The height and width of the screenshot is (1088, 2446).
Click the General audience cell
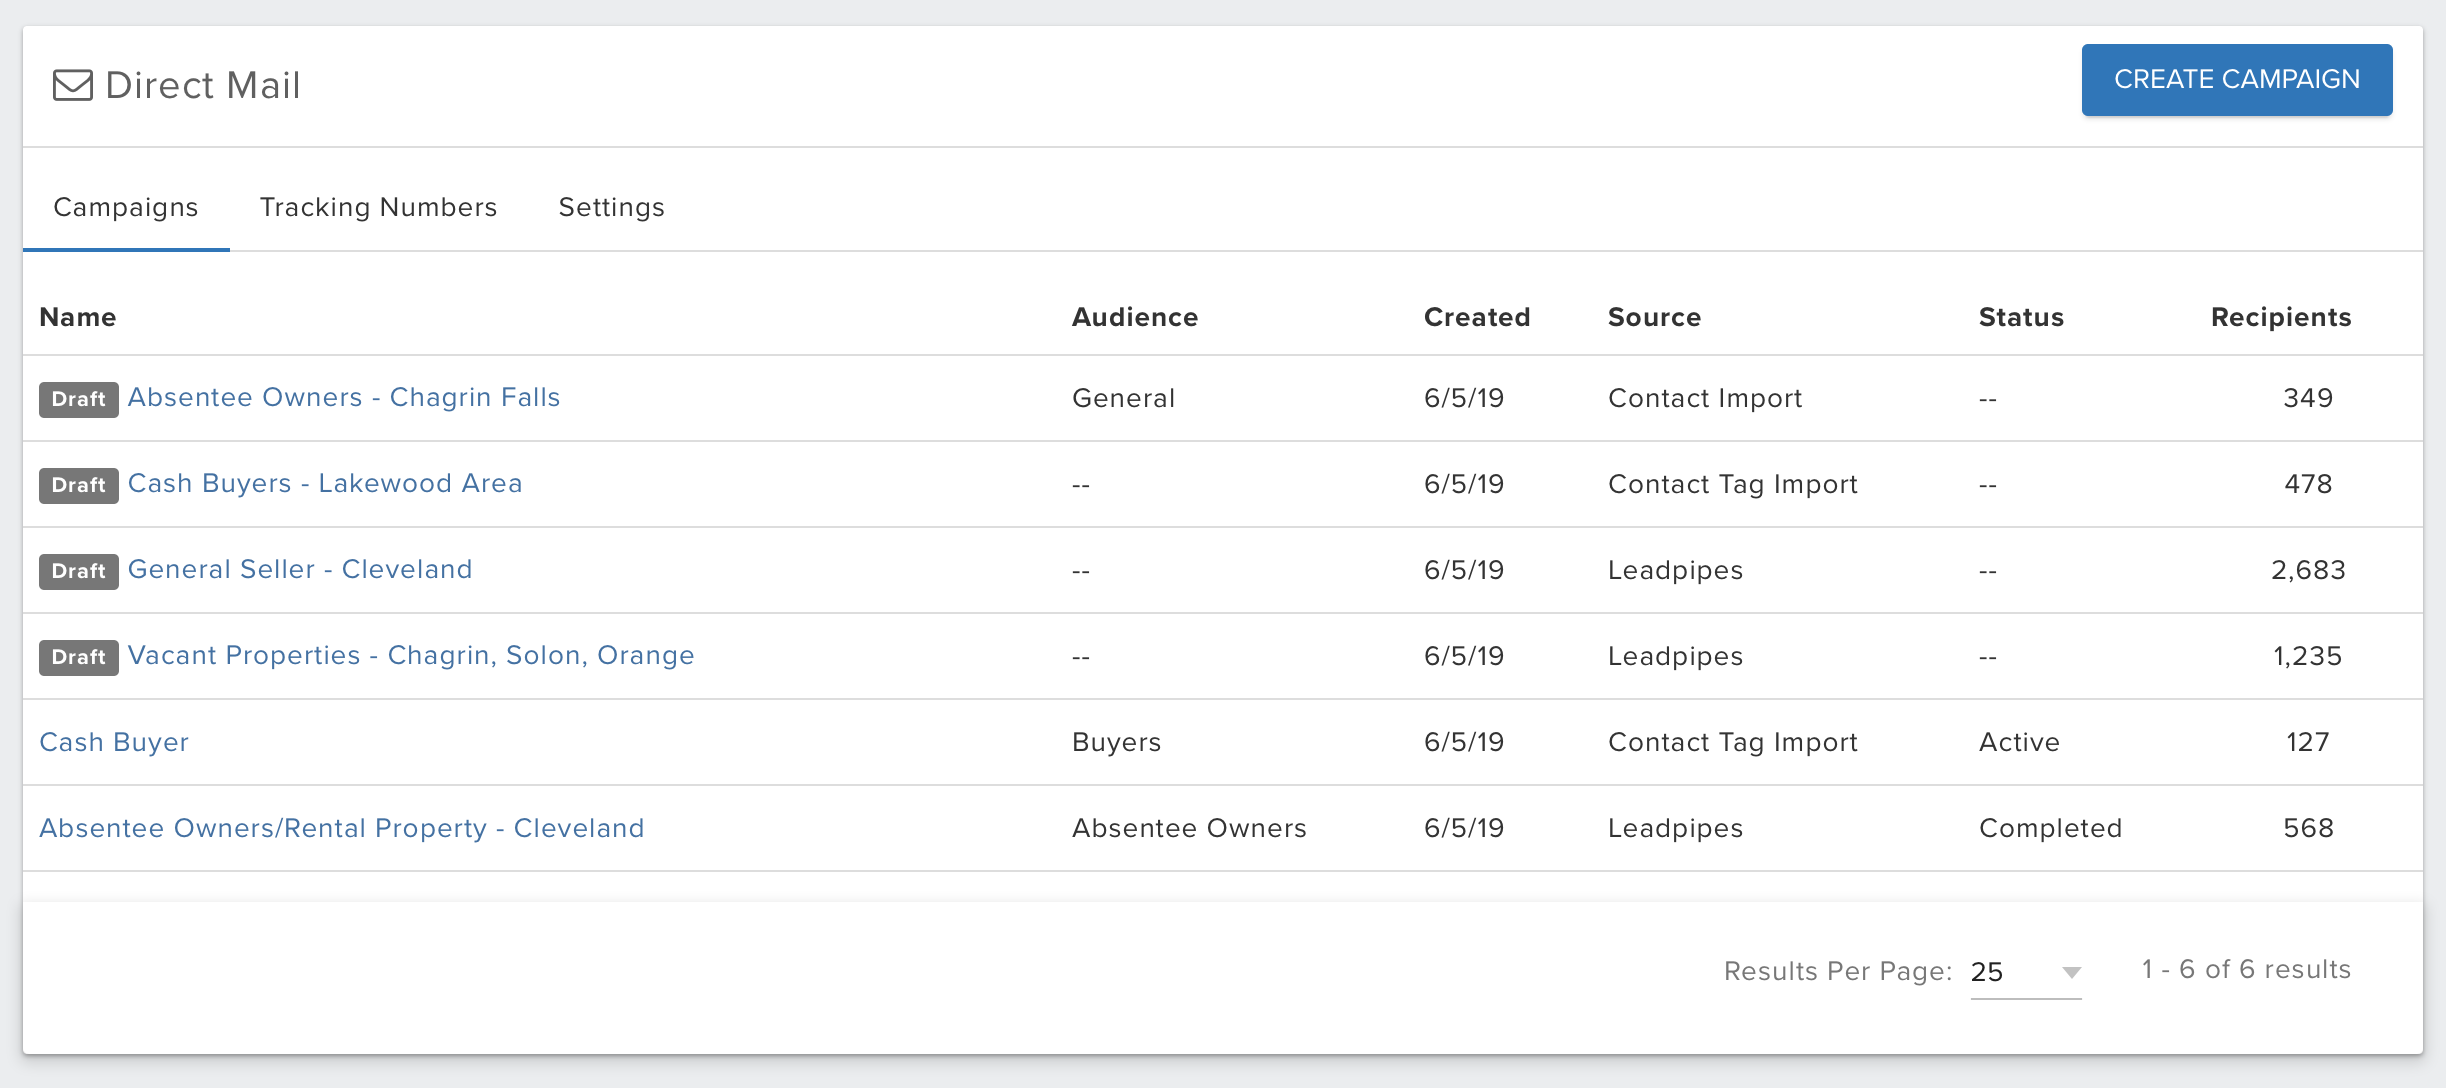1124,398
